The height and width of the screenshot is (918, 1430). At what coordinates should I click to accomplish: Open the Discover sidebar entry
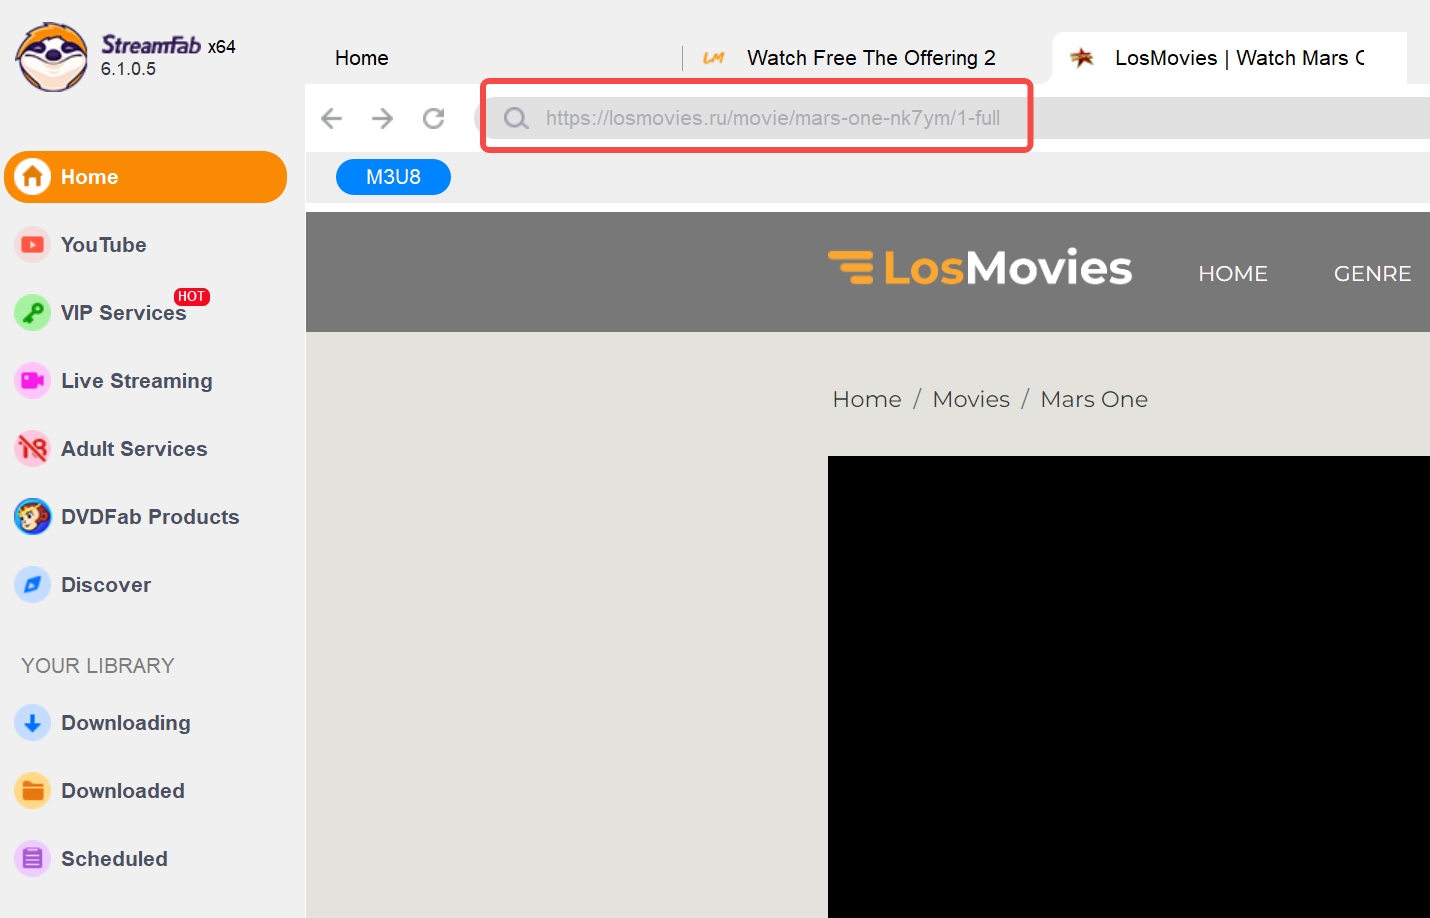106,585
